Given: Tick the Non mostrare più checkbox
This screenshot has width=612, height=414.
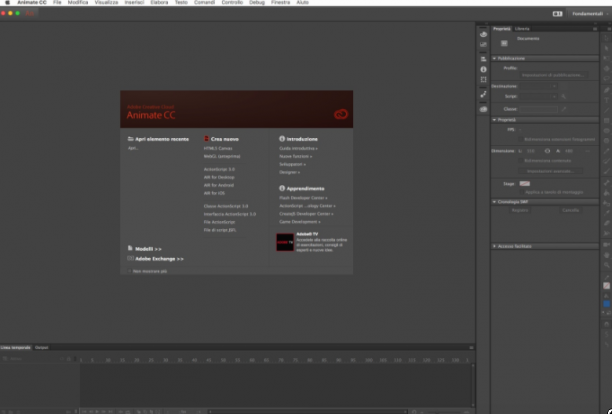Looking at the screenshot, I should (130, 271).
